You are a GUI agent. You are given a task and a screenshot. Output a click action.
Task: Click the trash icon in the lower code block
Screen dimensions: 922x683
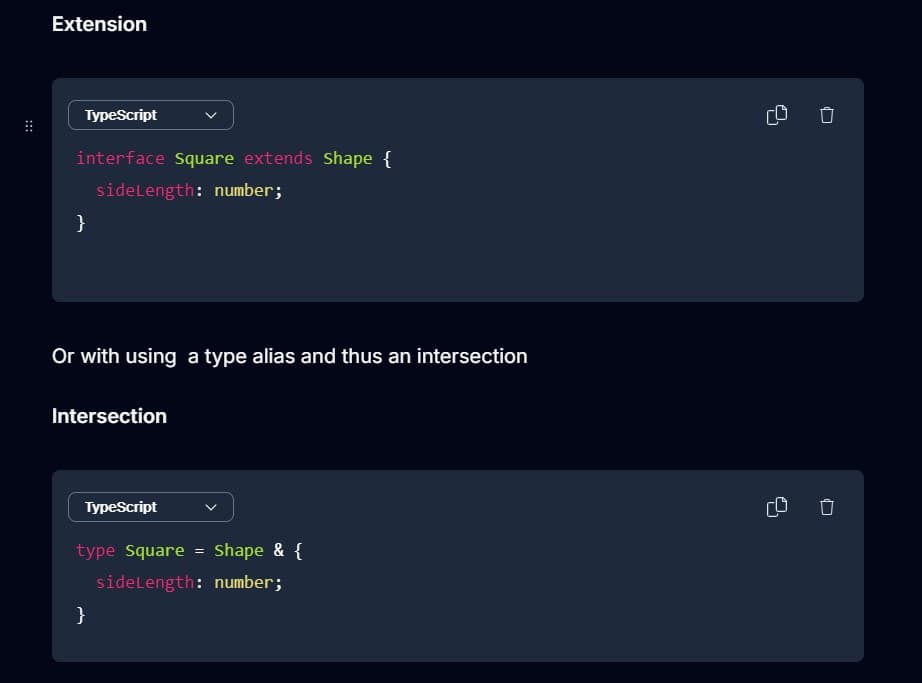pyautogui.click(x=826, y=507)
